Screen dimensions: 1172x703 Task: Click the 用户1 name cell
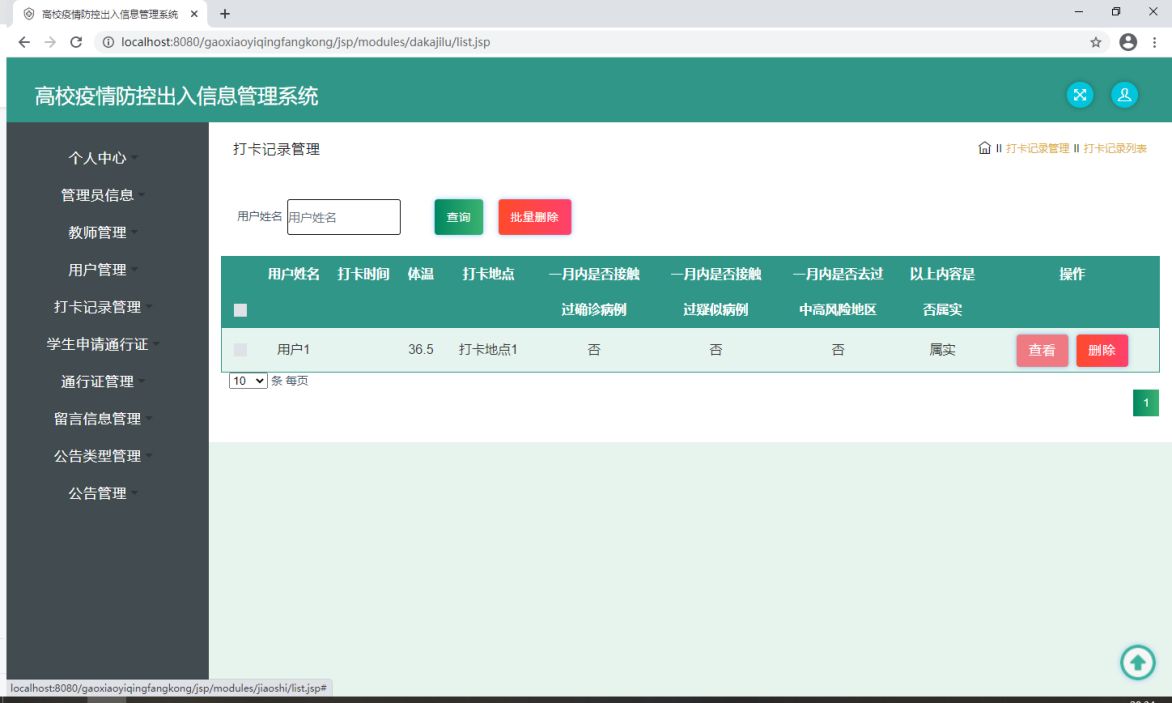point(293,350)
